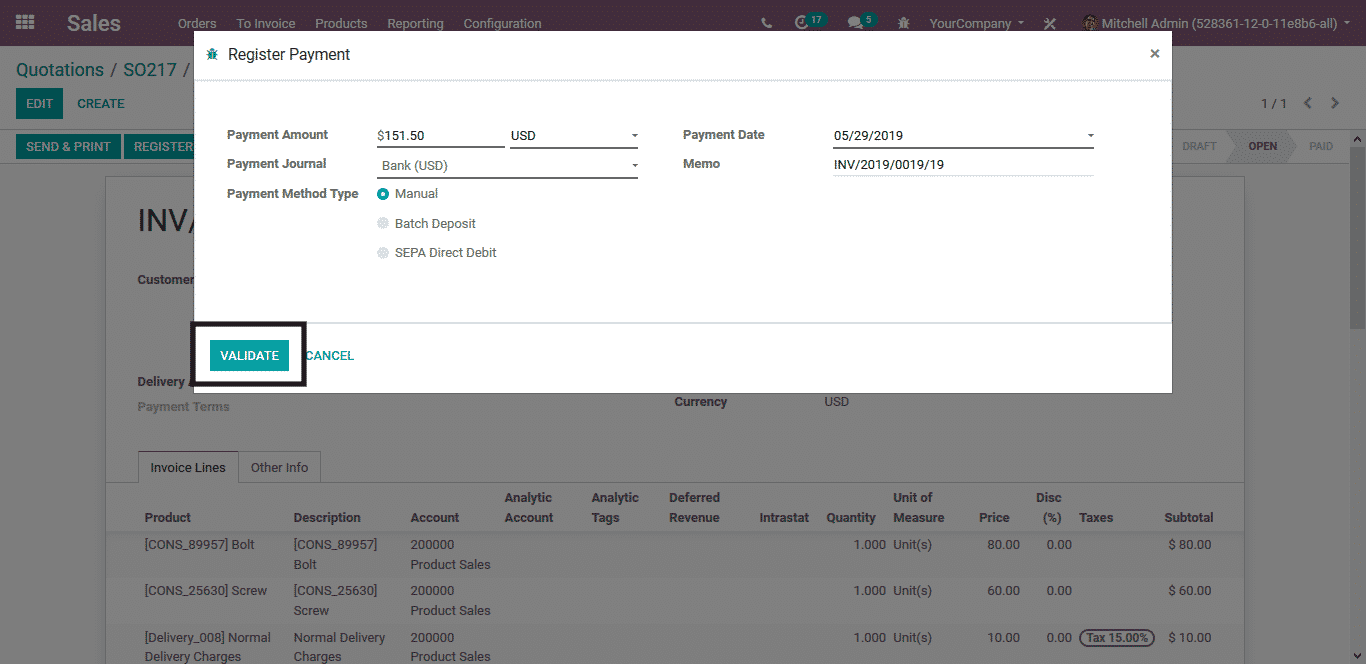Switch to the Other Info tab
The image size is (1366, 664).
click(279, 467)
